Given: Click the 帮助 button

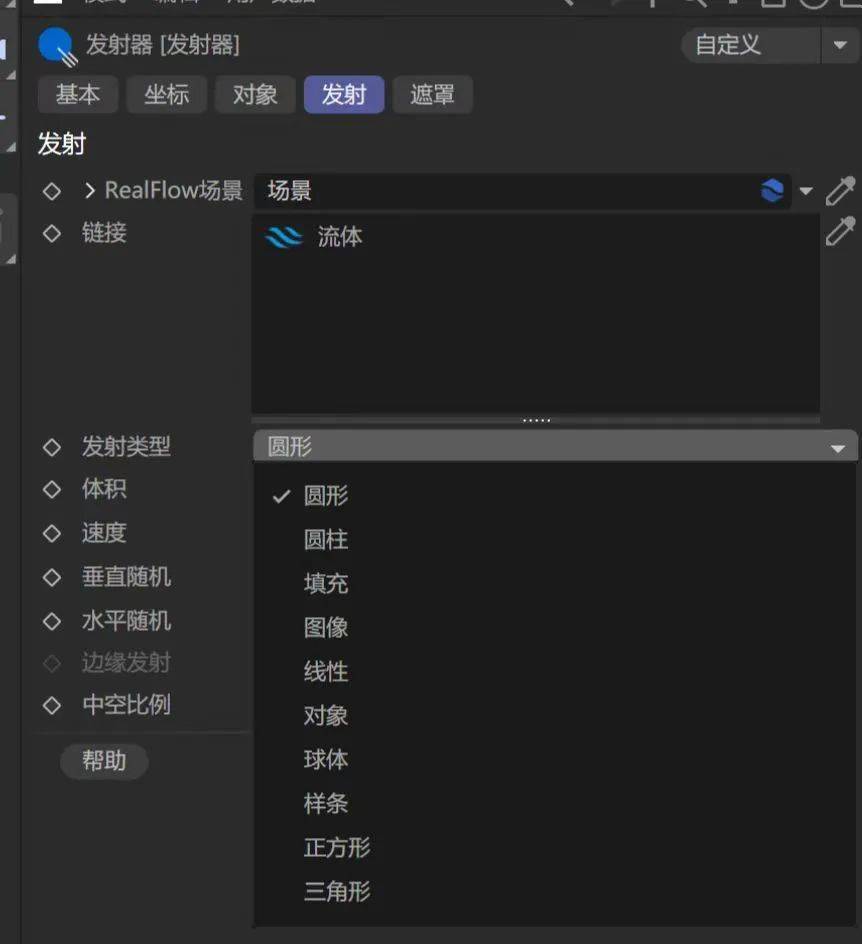Looking at the screenshot, I should point(103,761).
